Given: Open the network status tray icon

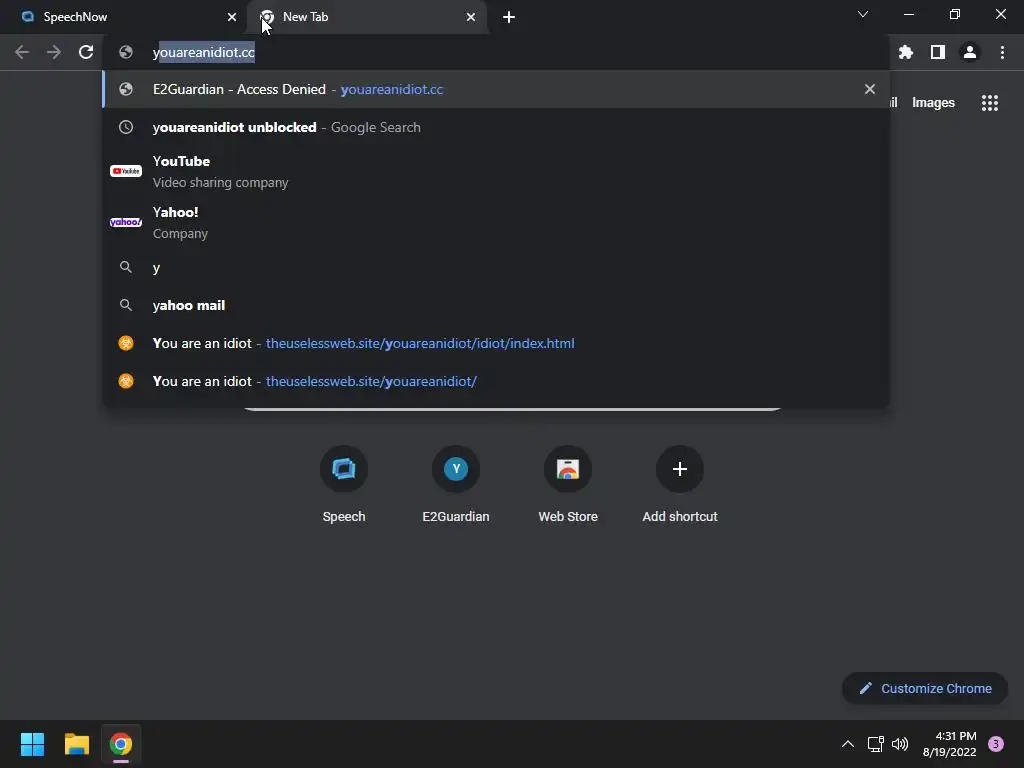Looking at the screenshot, I should (875, 744).
